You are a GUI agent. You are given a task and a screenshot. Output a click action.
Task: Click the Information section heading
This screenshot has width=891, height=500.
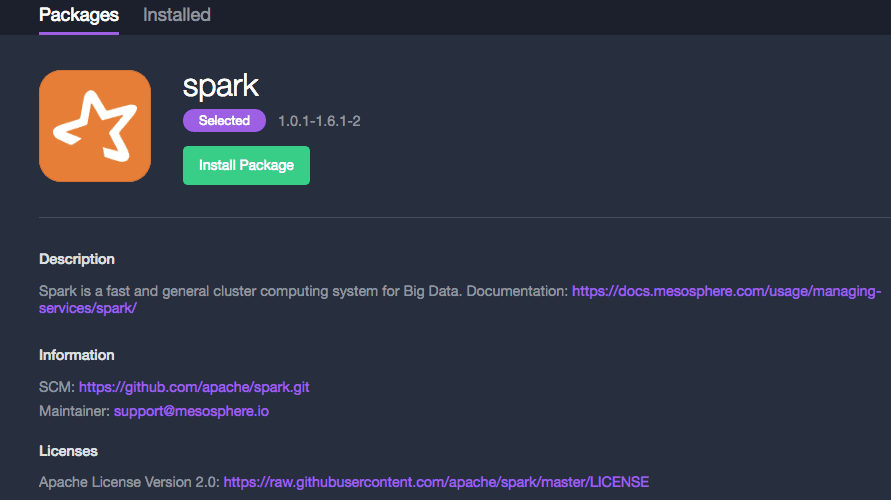[x=77, y=355]
